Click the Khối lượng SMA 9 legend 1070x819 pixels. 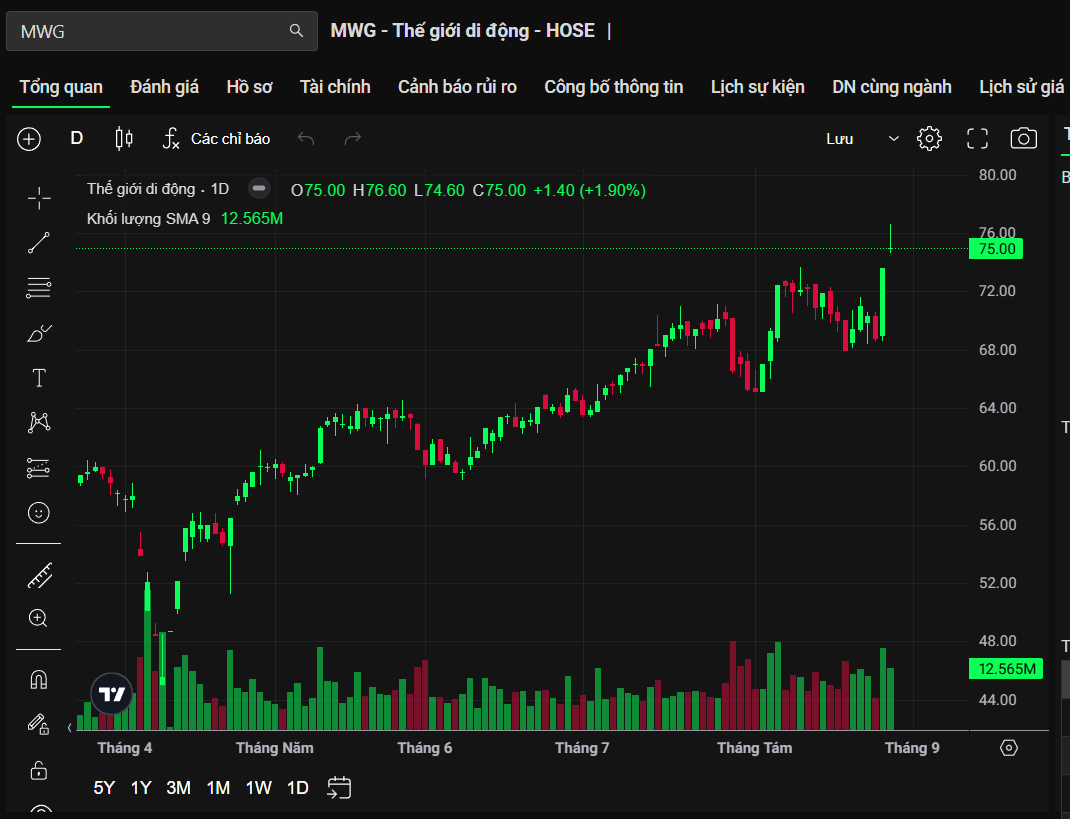click(x=148, y=219)
